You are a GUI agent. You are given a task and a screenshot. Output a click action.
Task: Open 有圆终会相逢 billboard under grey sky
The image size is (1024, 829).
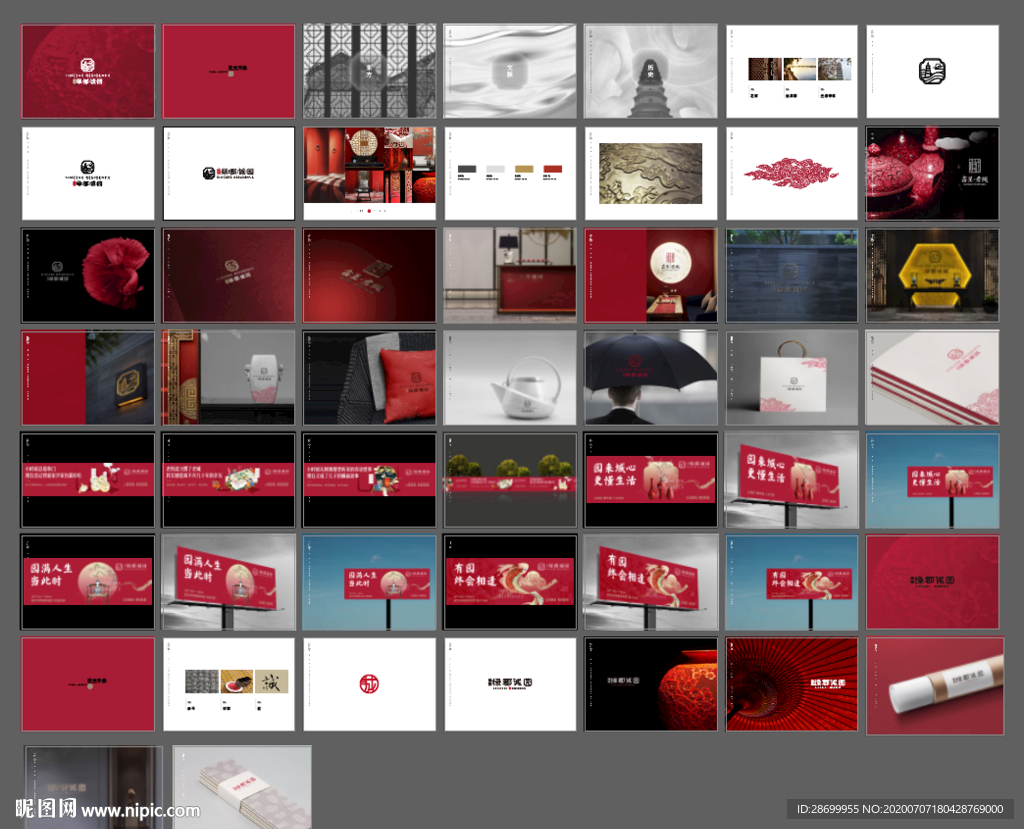pos(650,581)
